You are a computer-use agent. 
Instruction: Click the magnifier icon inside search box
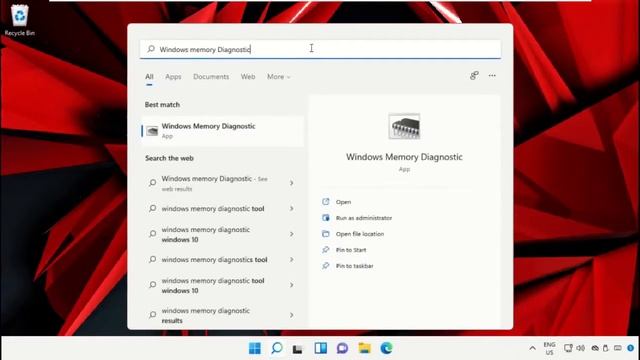point(151,49)
